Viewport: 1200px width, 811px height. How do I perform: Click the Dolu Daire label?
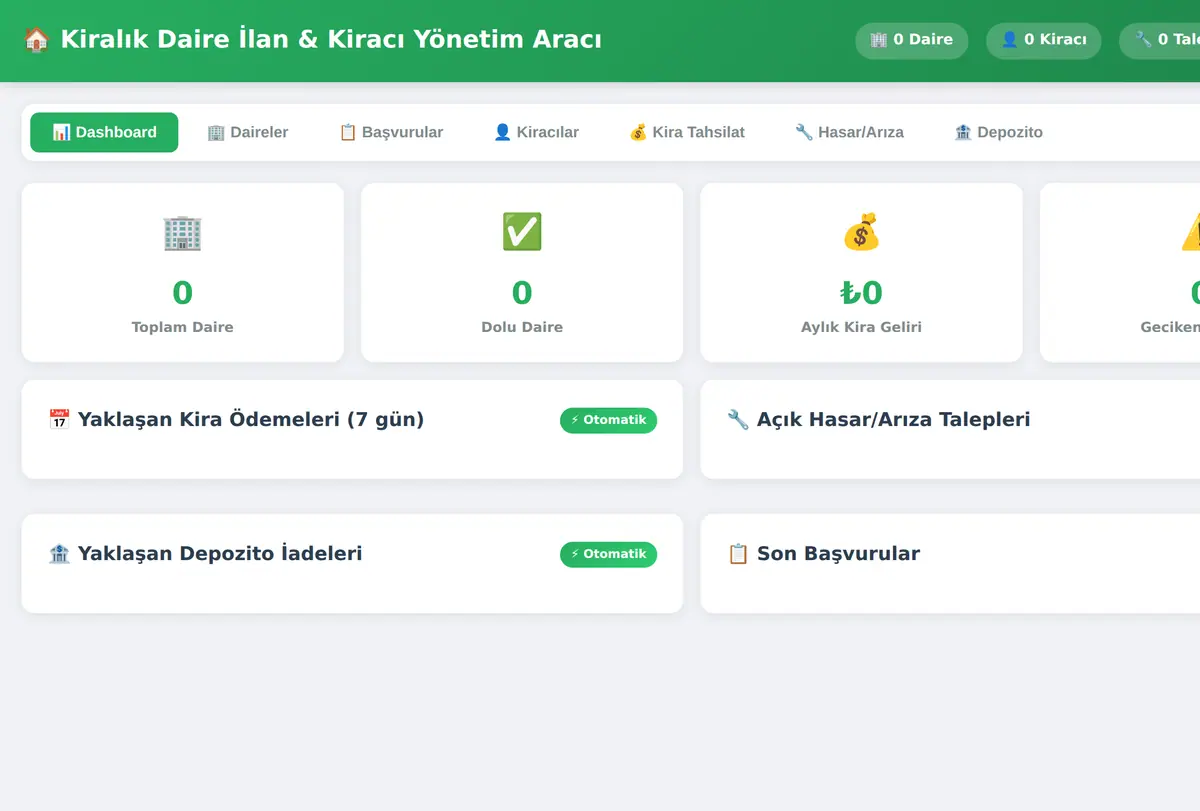tap(522, 327)
